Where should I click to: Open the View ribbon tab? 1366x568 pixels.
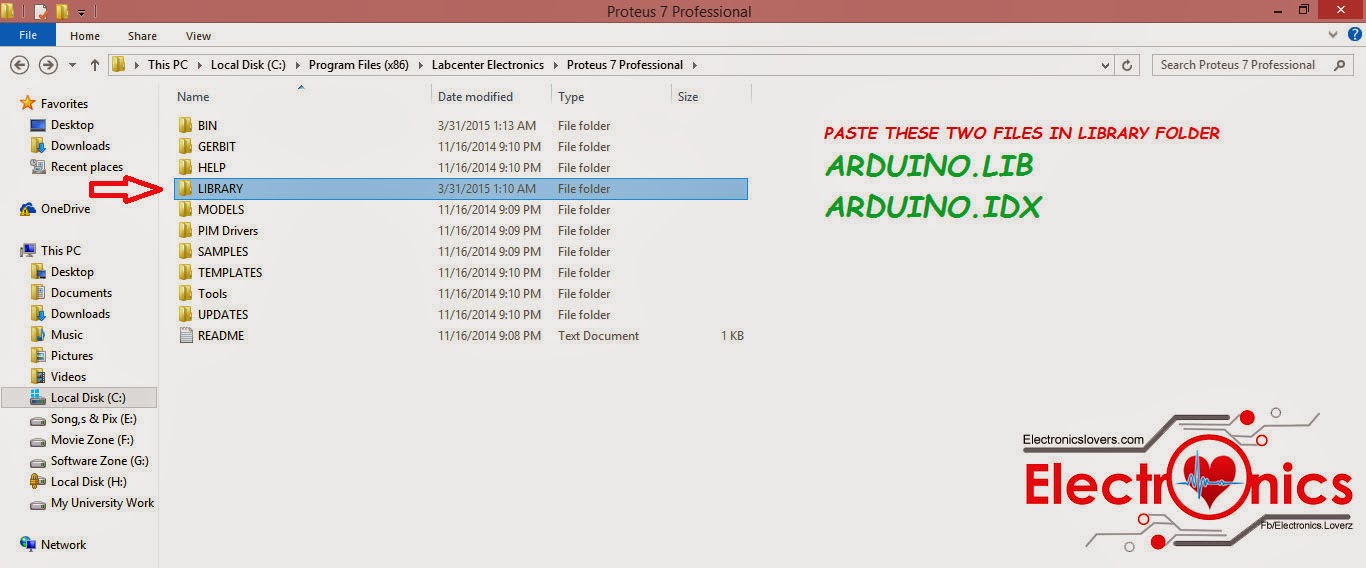(198, 36)
